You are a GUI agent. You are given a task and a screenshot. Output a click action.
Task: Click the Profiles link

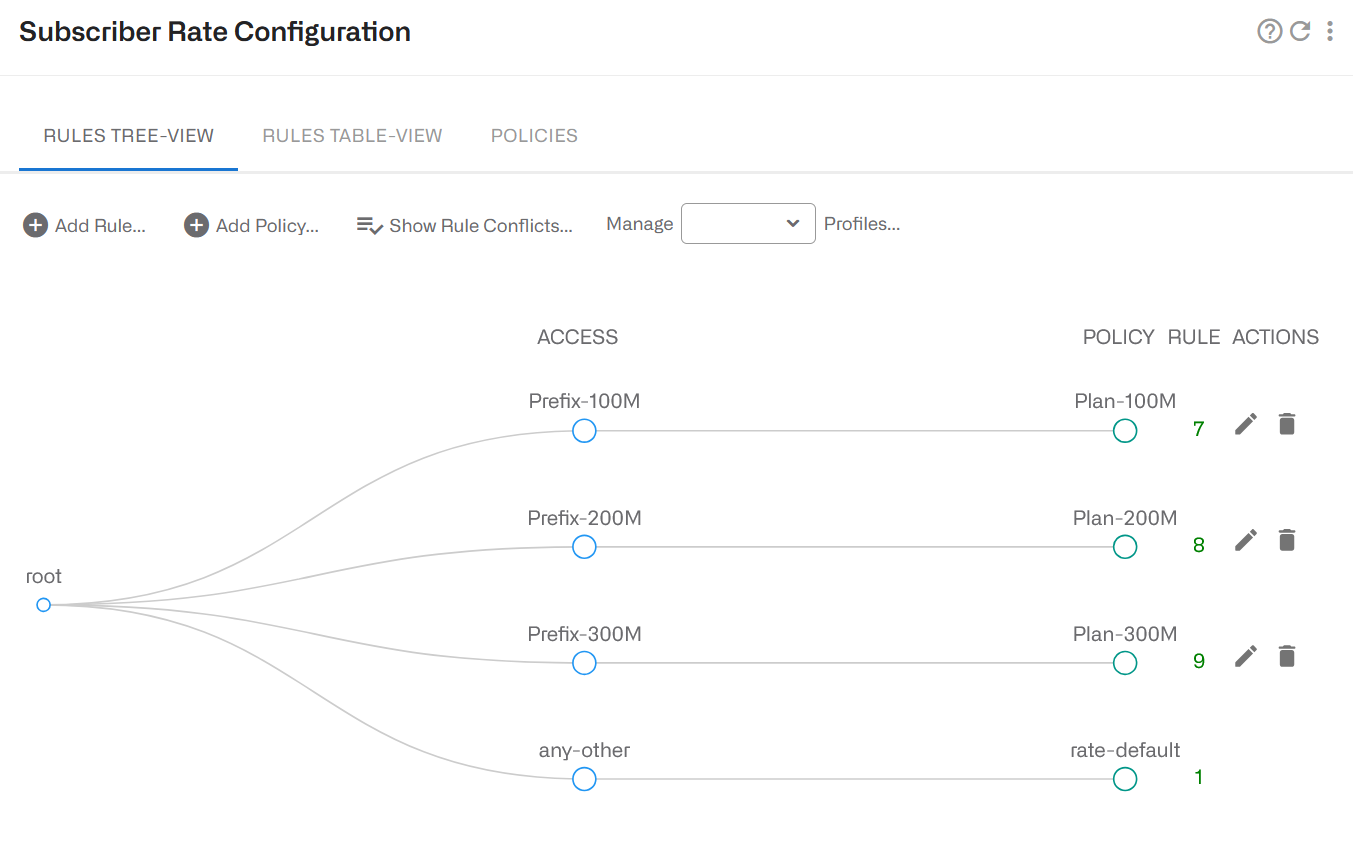[862, 224]
